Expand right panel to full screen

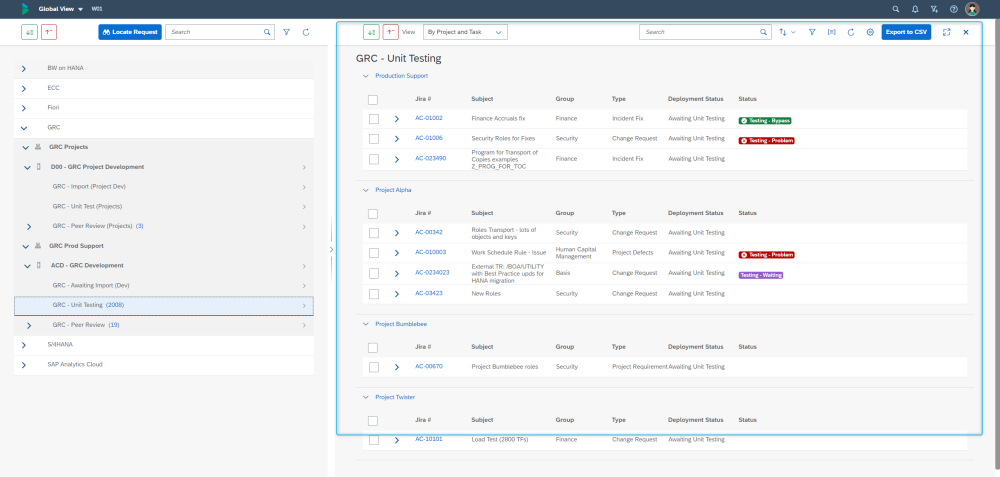[946, 32]
